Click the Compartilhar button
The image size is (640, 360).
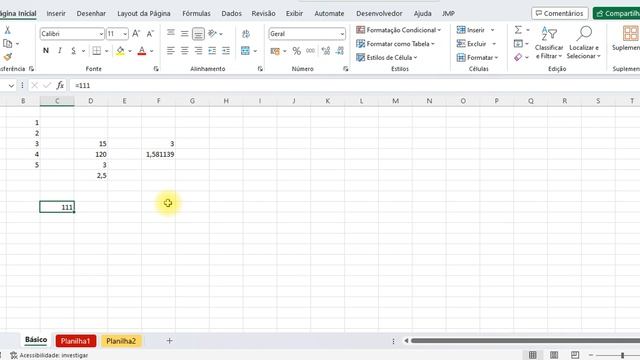[x=616, y=13]
